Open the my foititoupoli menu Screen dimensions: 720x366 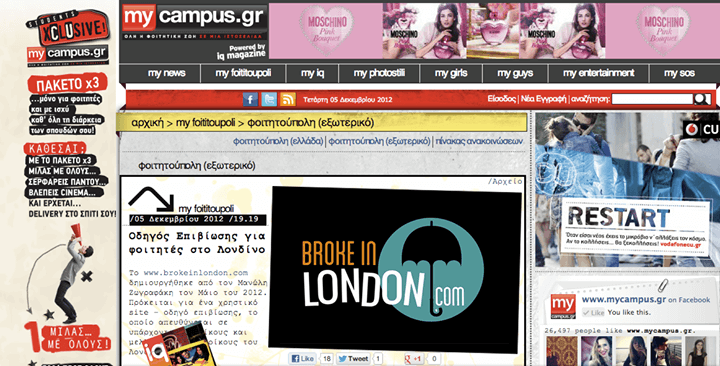point(243,73)
